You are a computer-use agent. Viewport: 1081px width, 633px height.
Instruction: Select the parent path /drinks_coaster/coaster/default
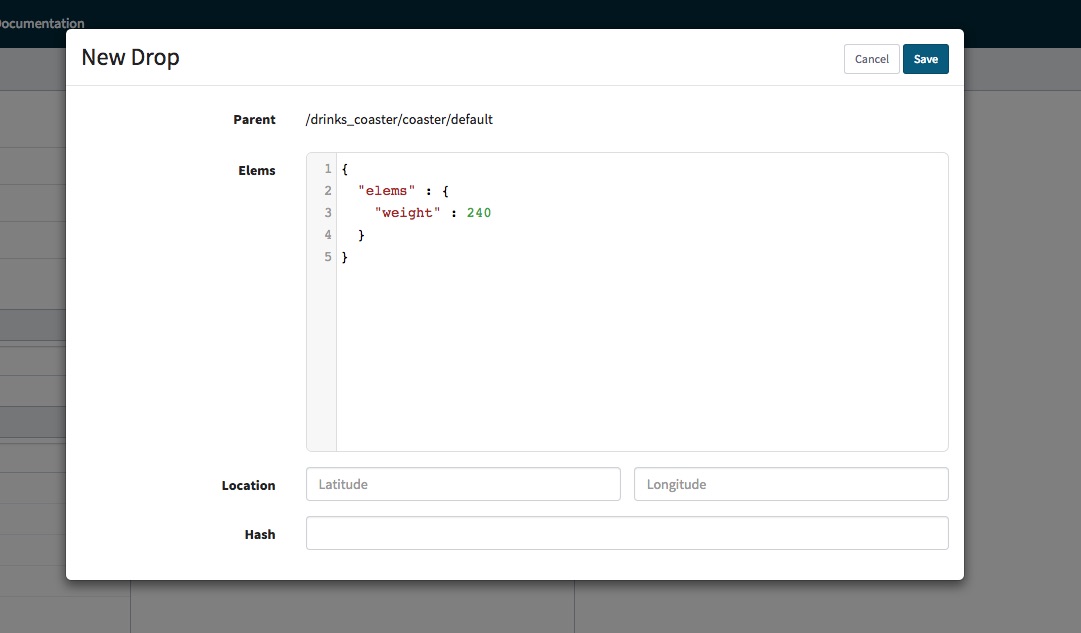(x=399, y=119)
